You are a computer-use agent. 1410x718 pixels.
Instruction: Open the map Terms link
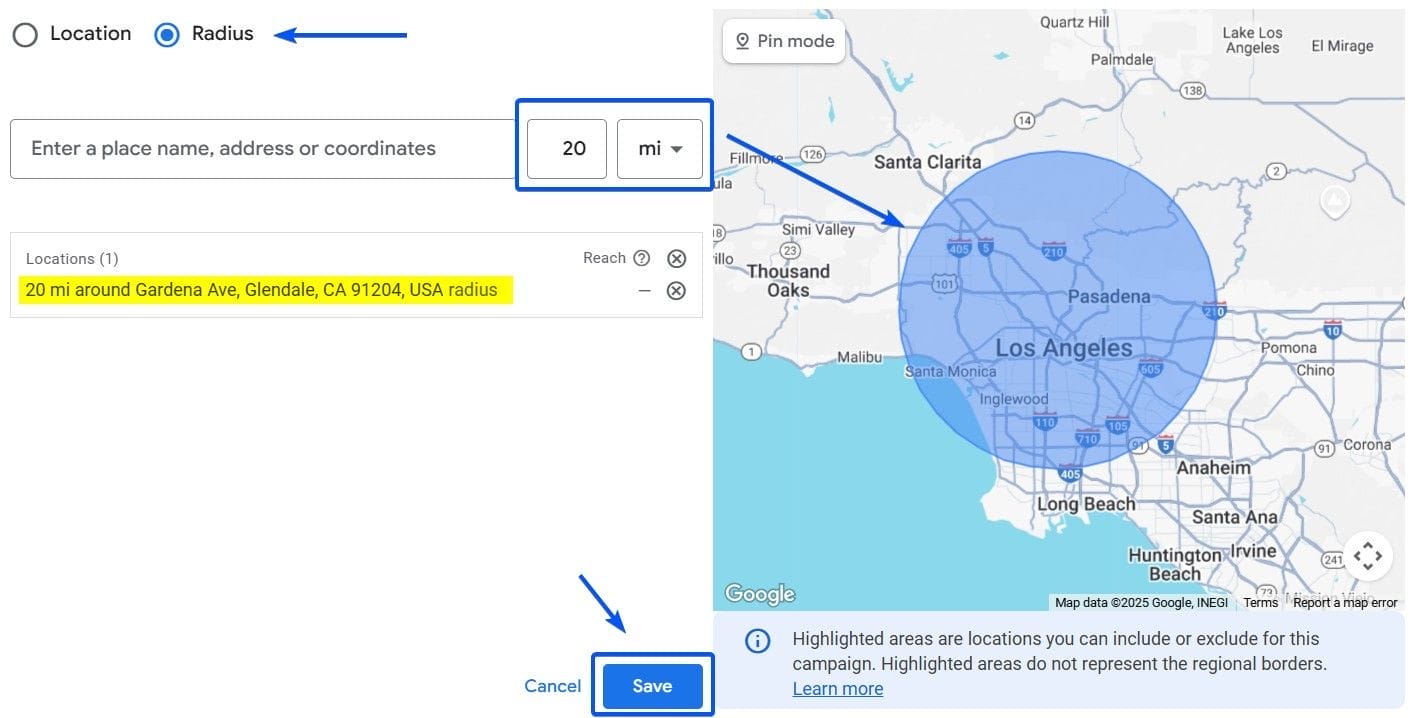point(1259,602)
